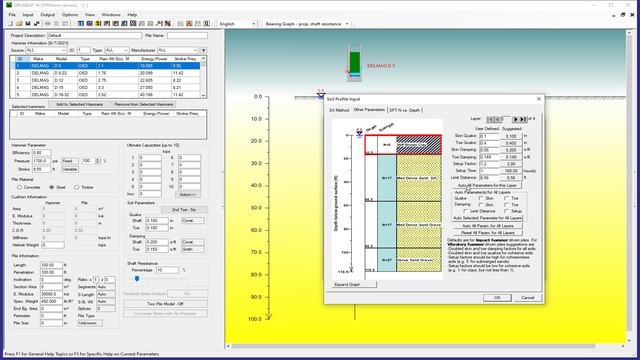640x360 pixels.
Task: Open the Options menu
Action: click(70, 15)
